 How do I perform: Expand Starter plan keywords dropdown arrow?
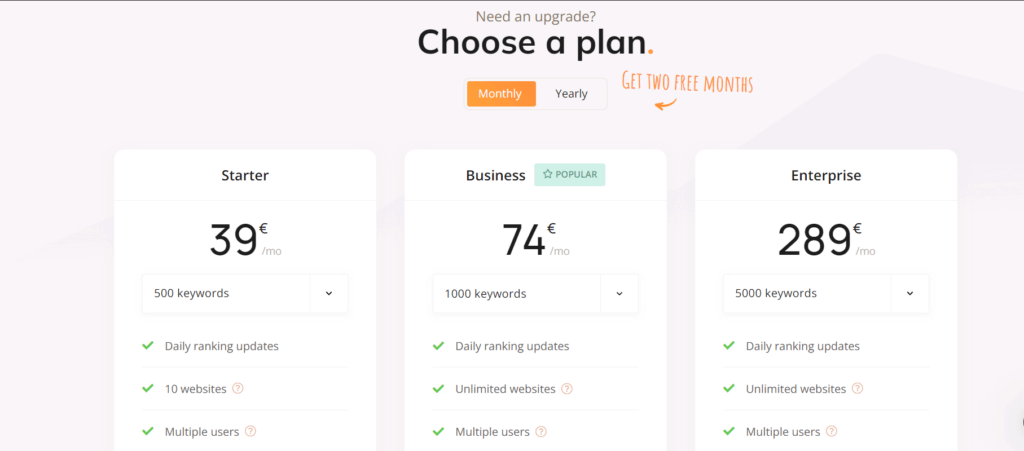click(328, 294)
